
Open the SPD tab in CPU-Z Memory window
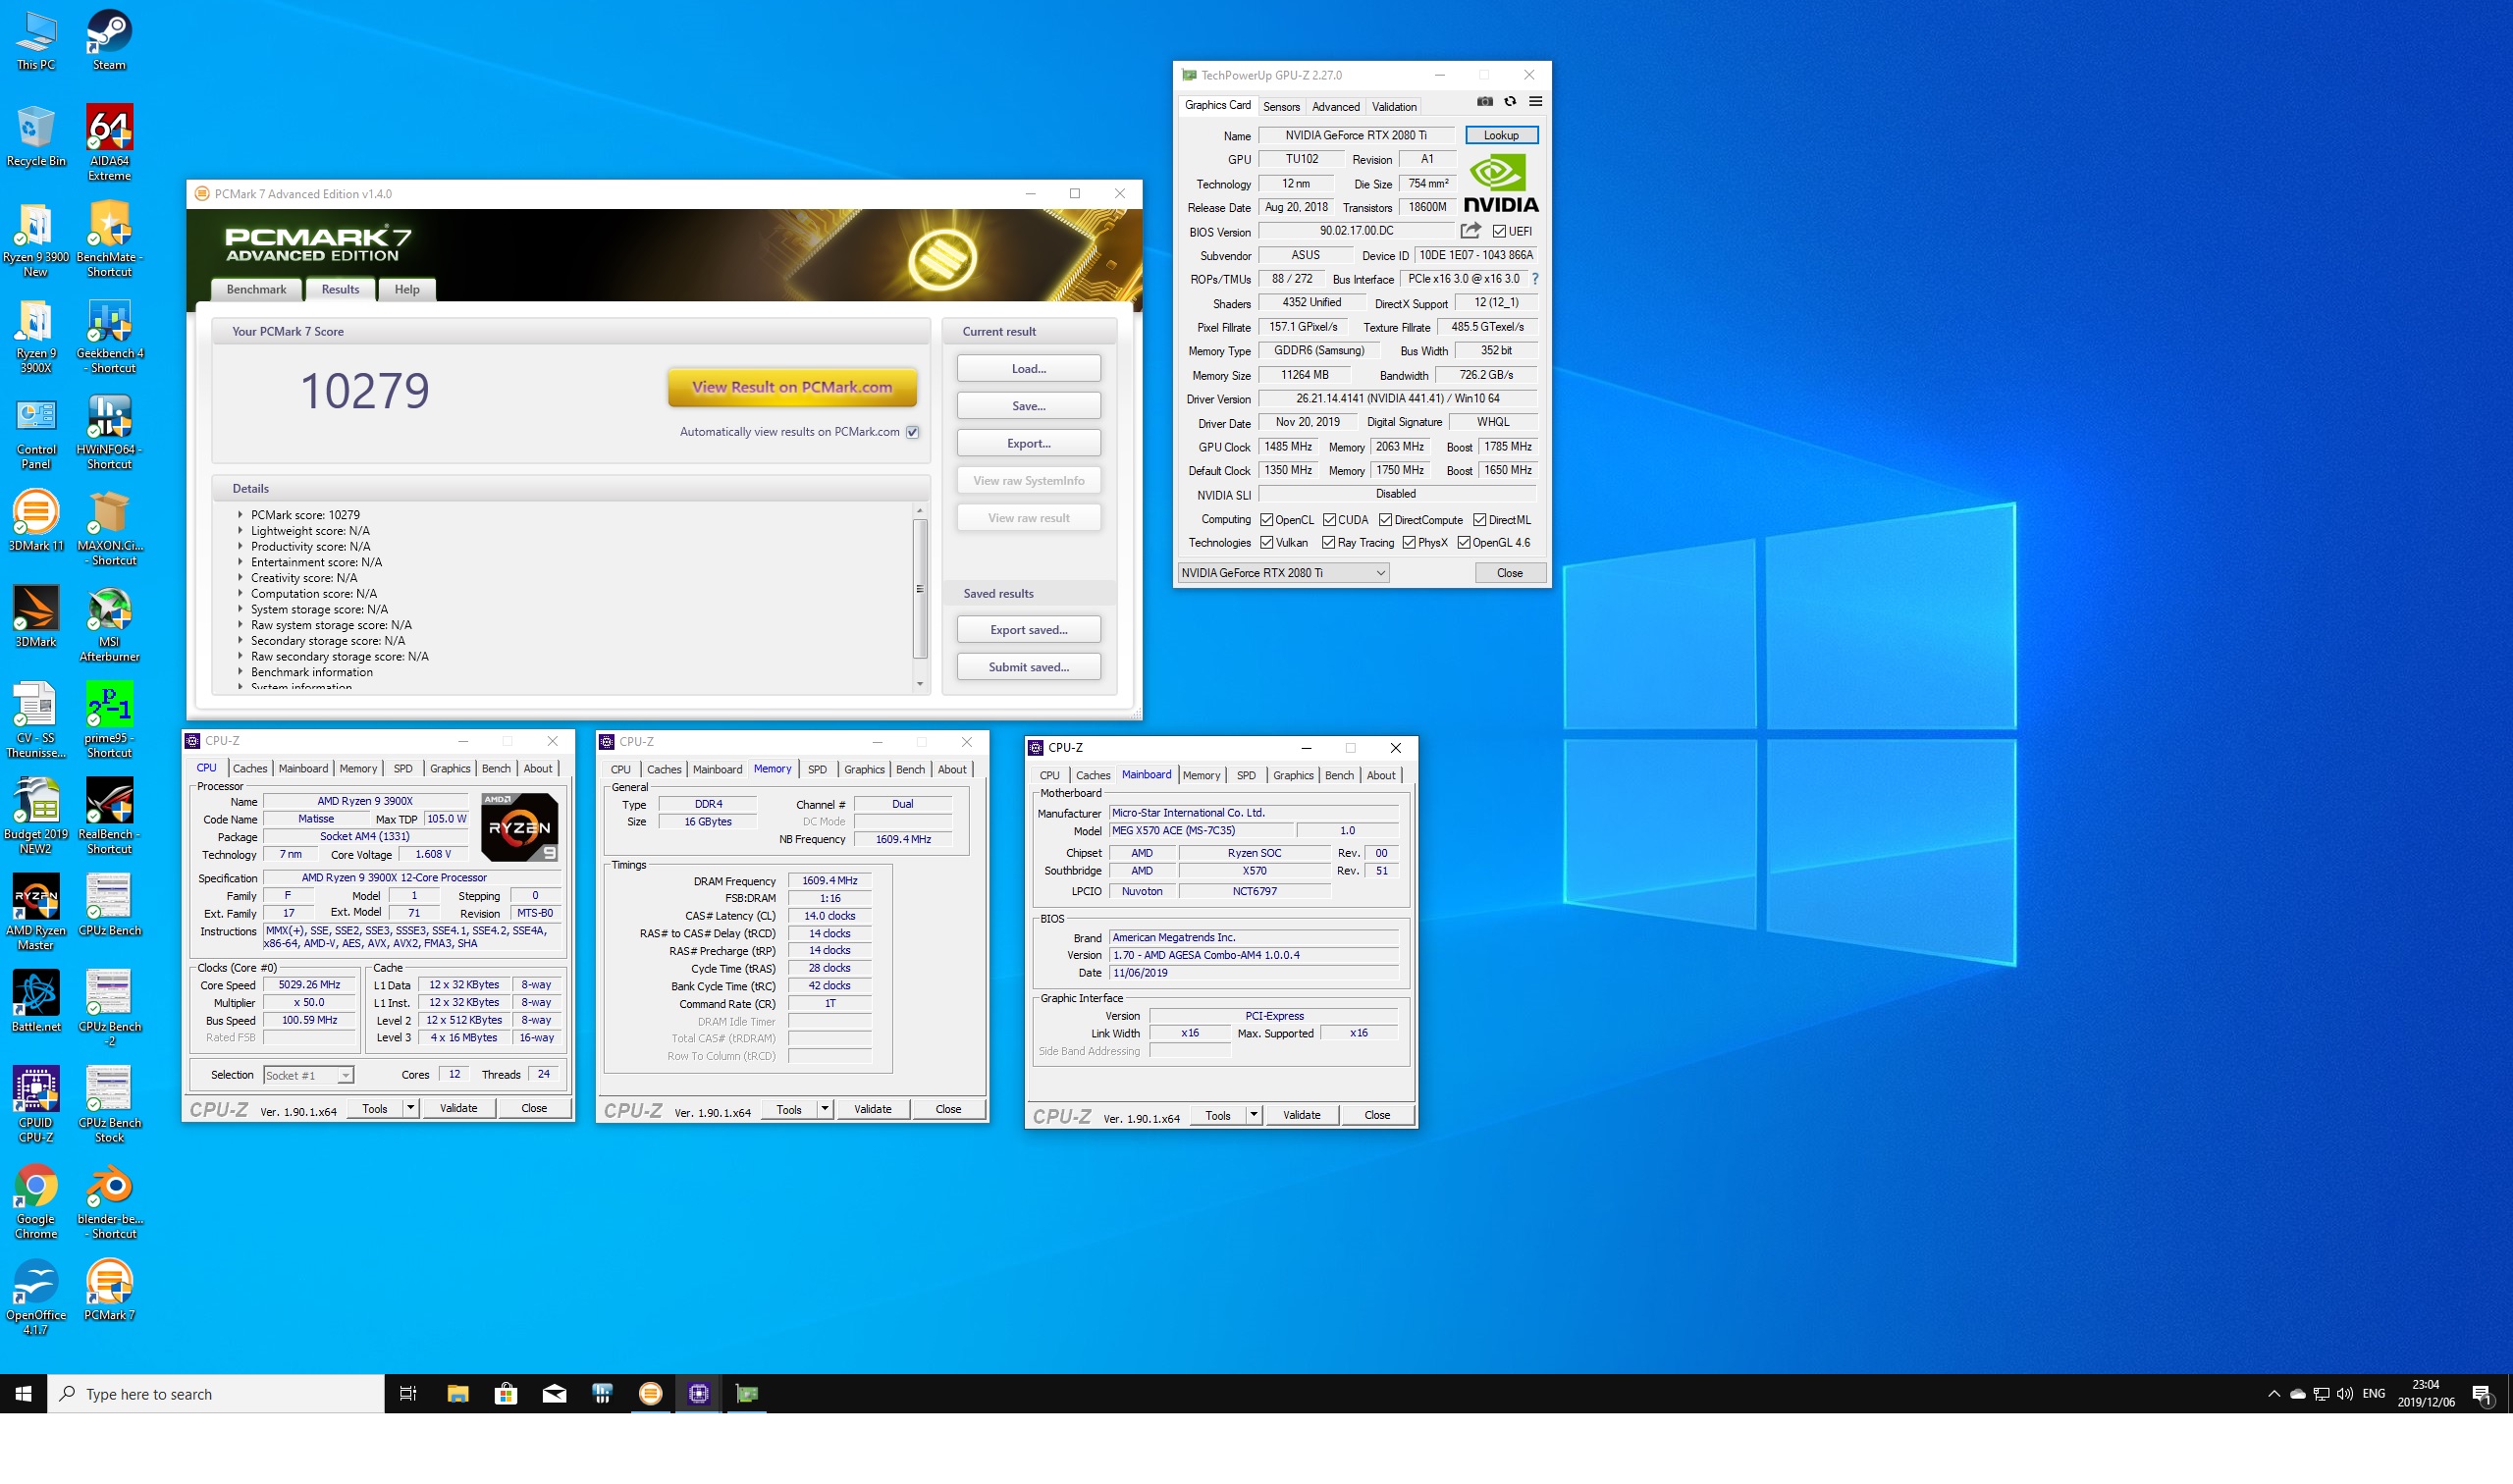point(817,770)
